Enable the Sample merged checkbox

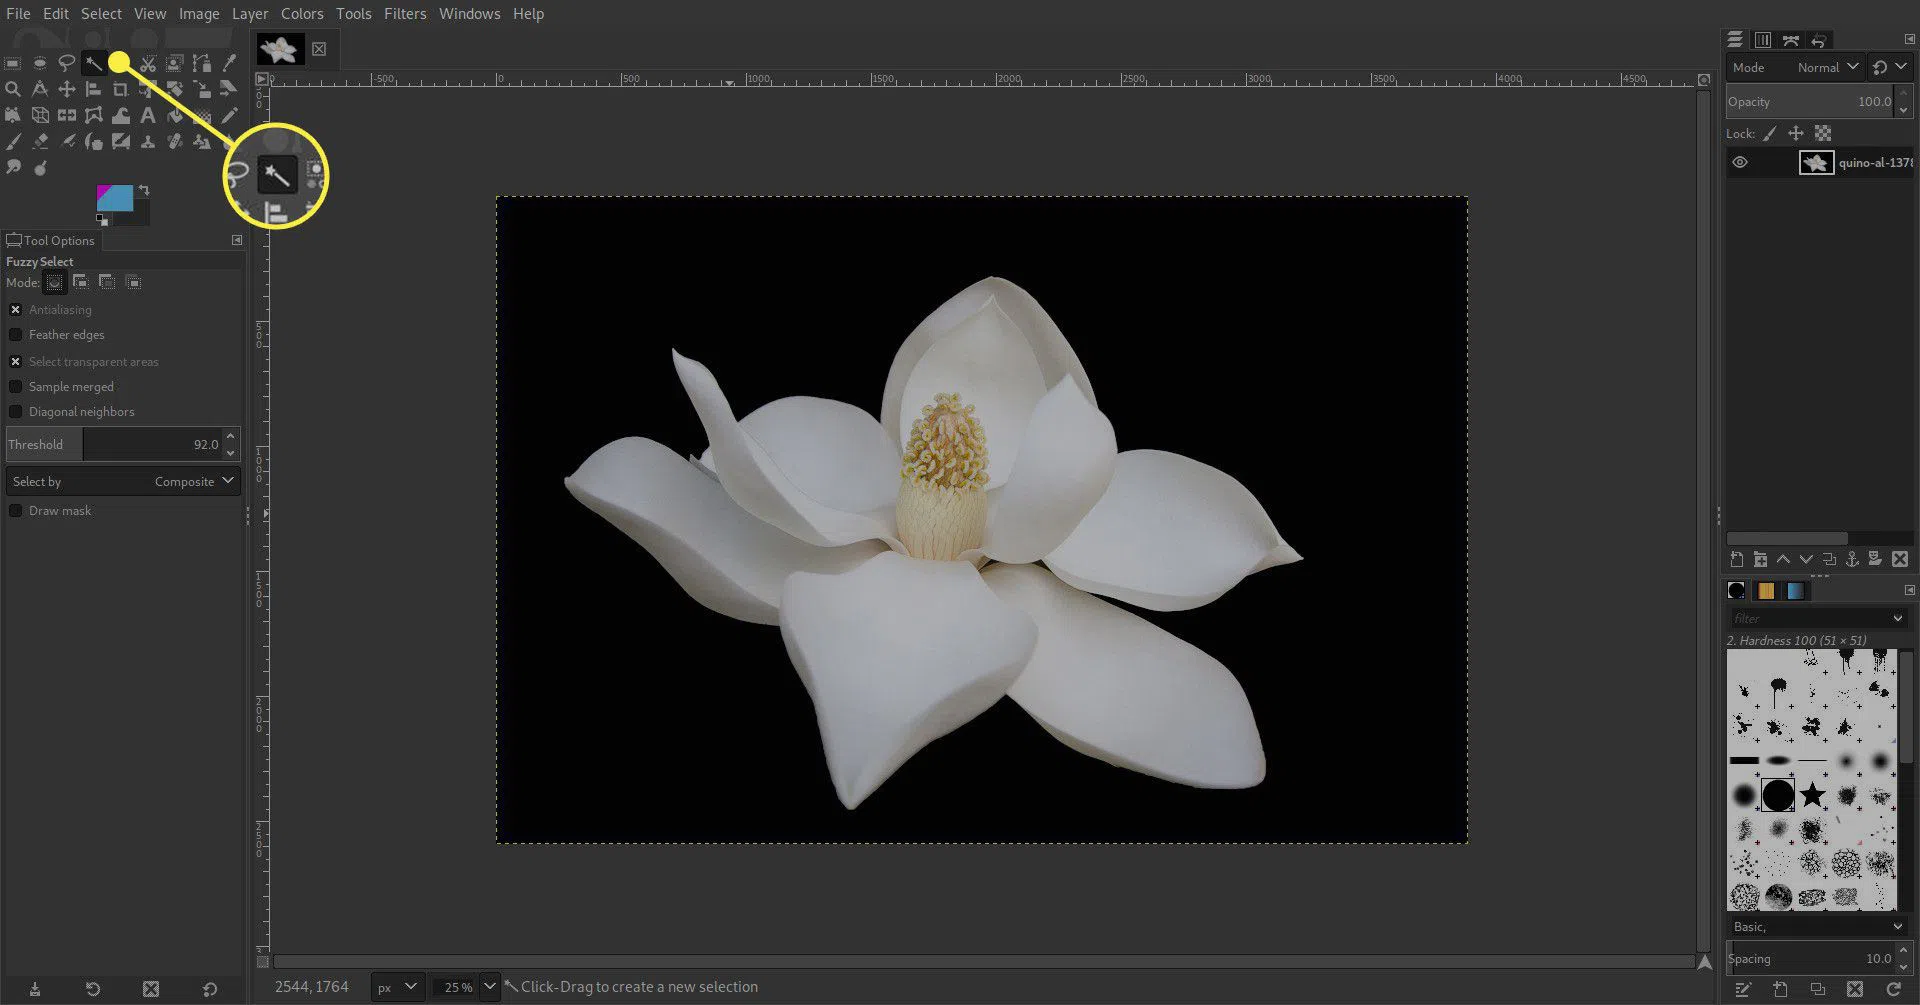[x=16, y=387]
